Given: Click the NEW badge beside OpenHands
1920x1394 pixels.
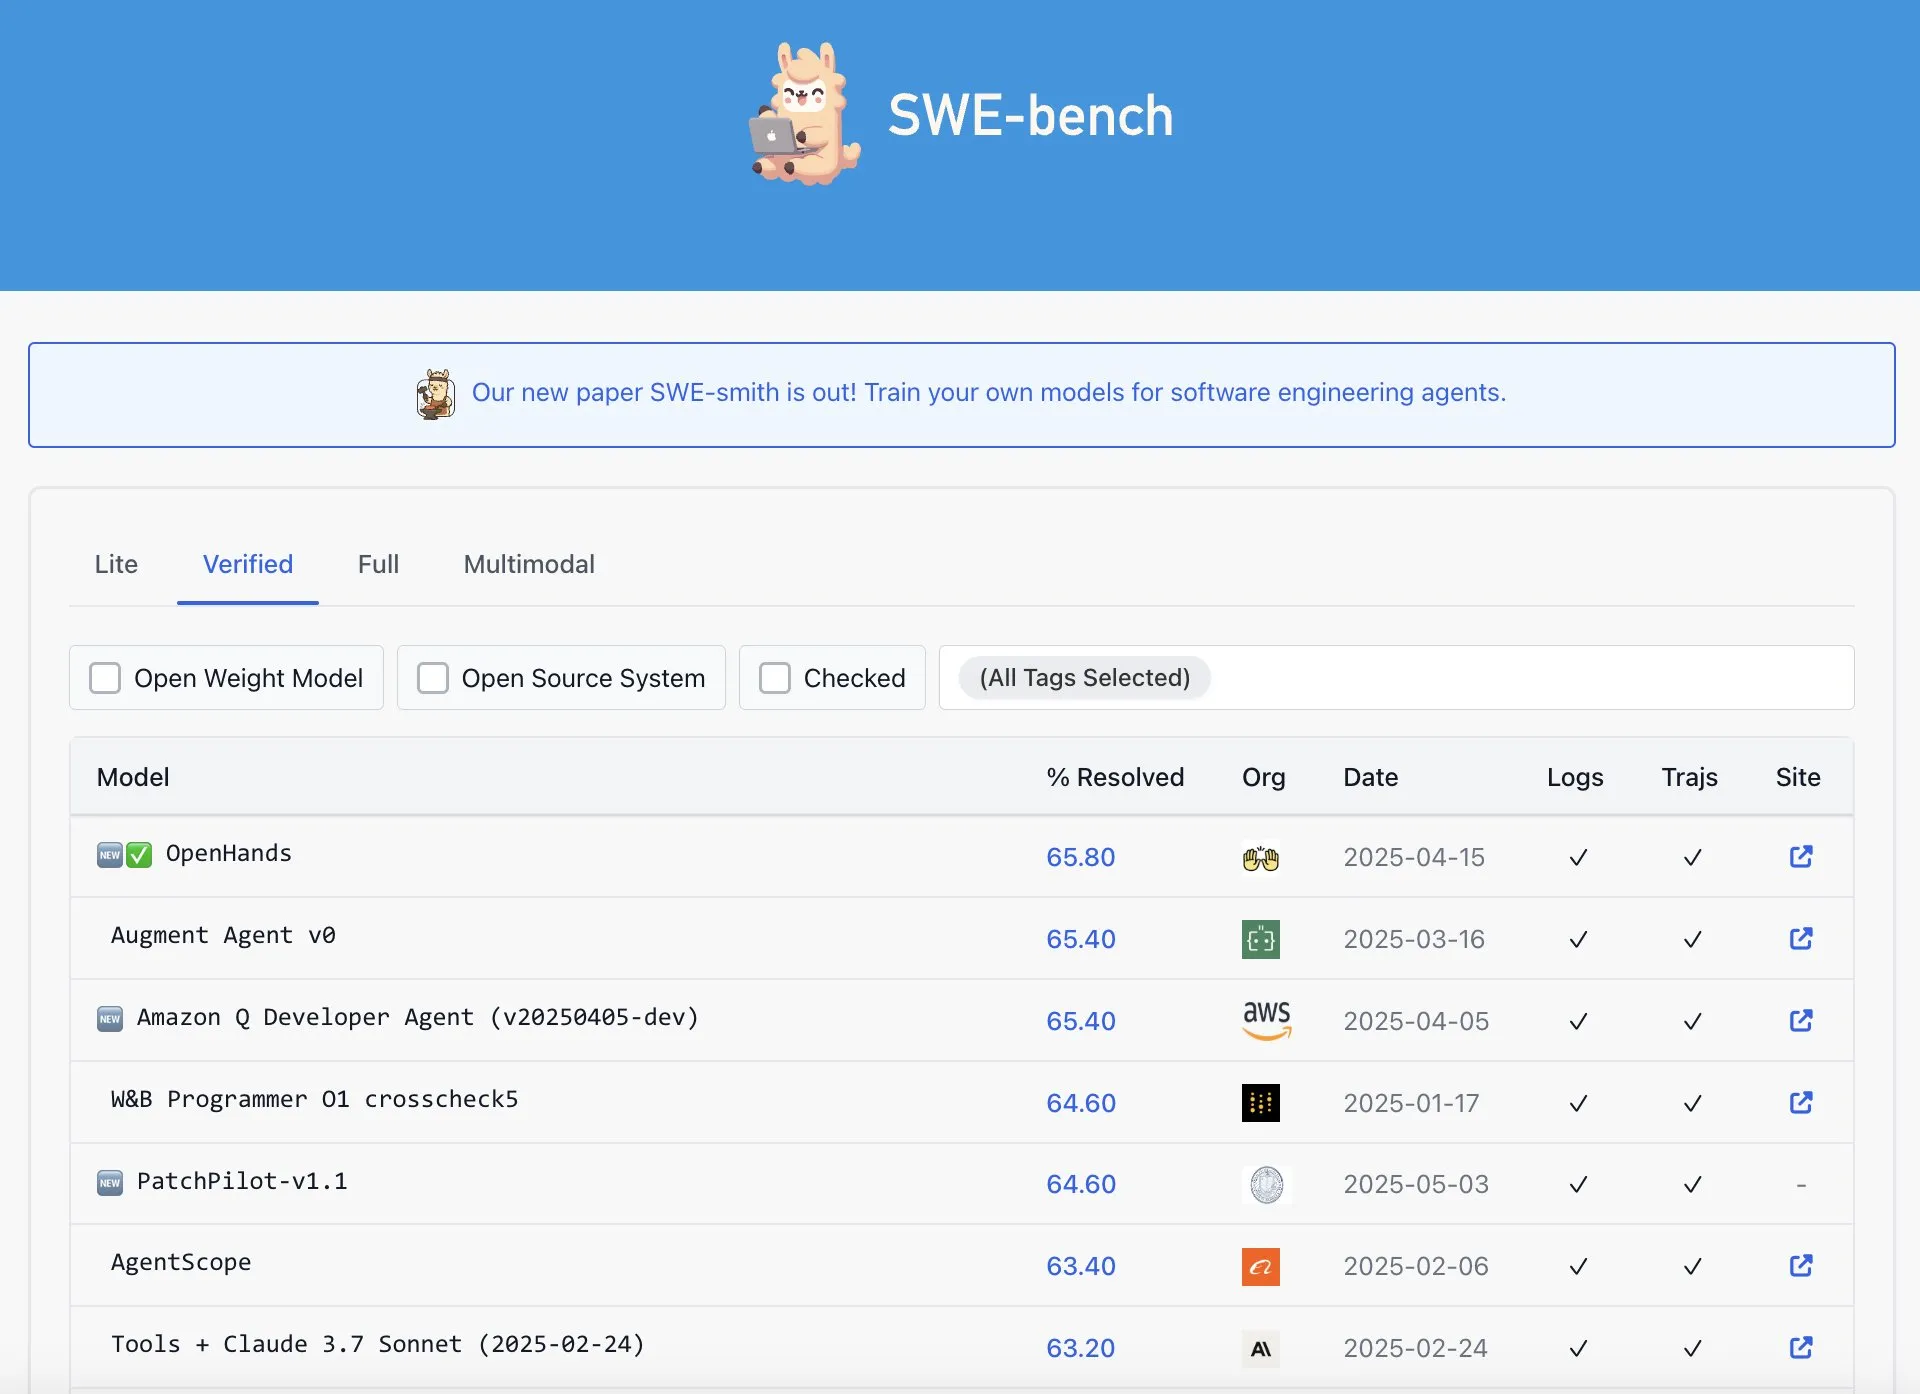Looking at the screenshot, I should point(110,855).
